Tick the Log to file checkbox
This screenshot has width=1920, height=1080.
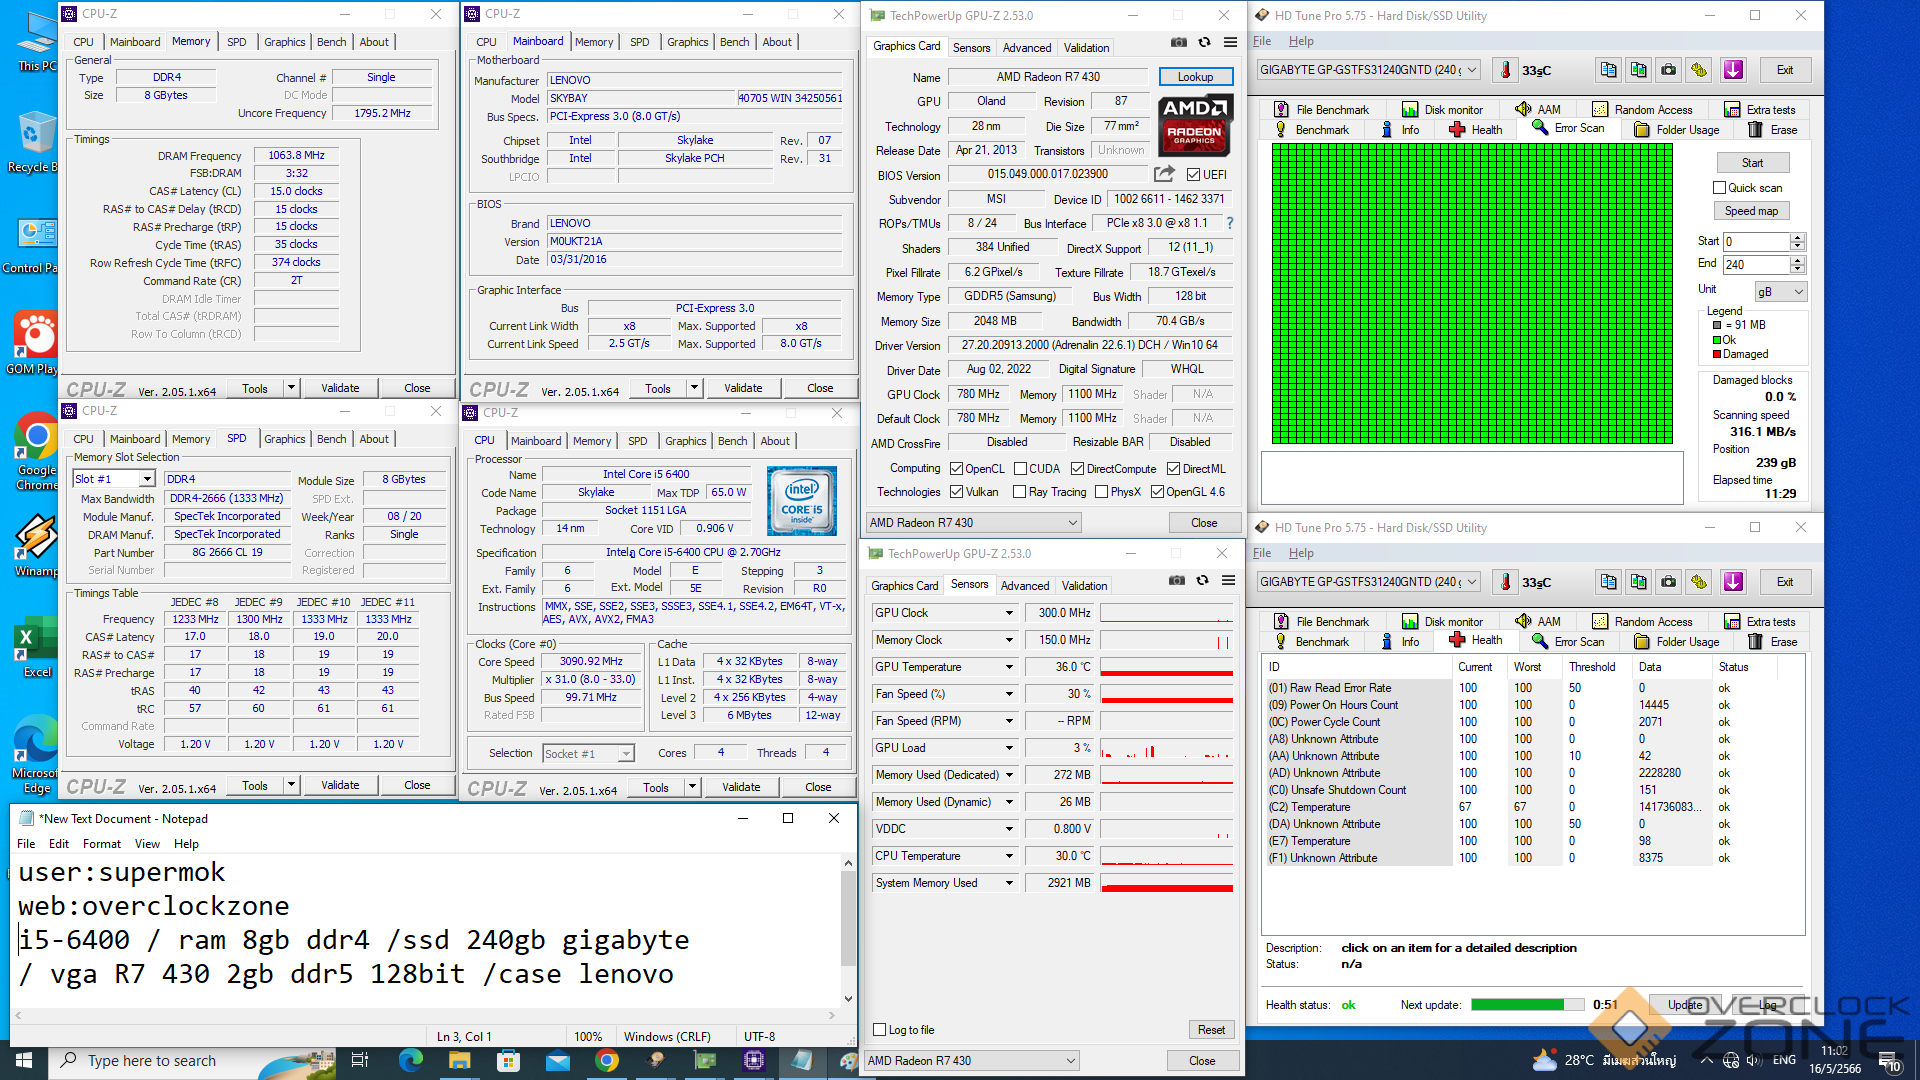coord(880,1030)
